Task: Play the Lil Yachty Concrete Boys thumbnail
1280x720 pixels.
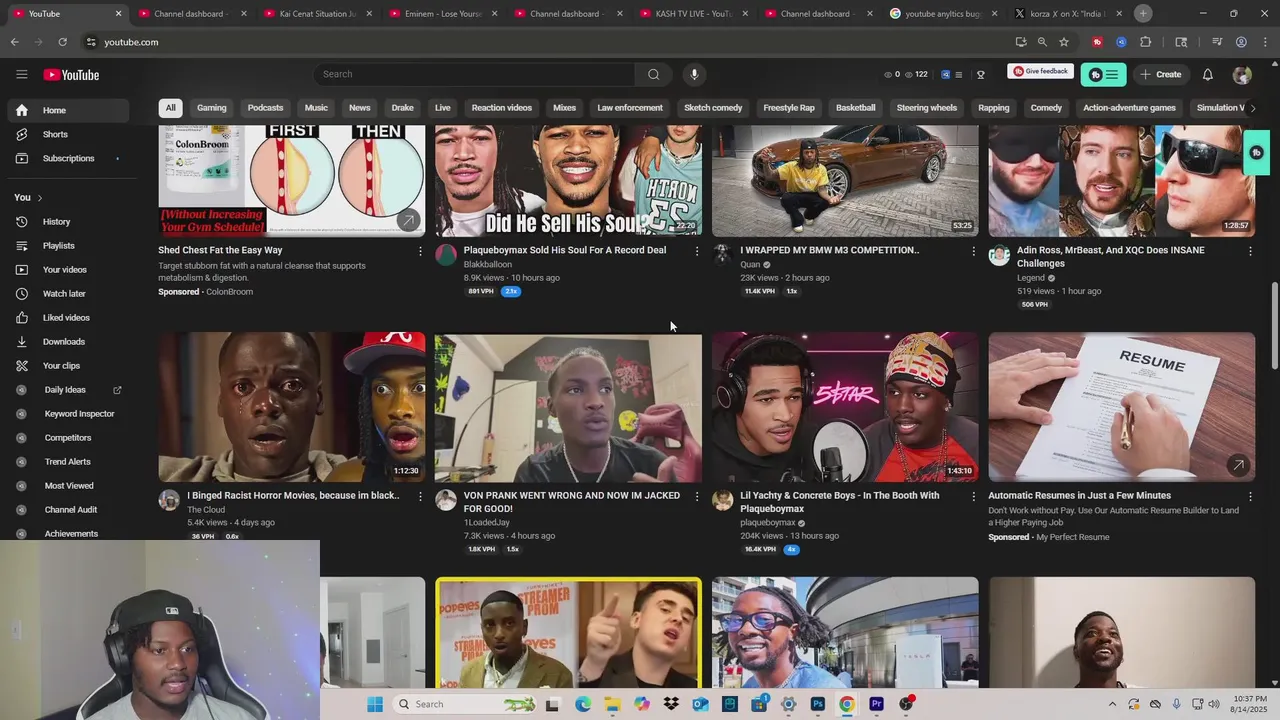Action: (845, 407)
